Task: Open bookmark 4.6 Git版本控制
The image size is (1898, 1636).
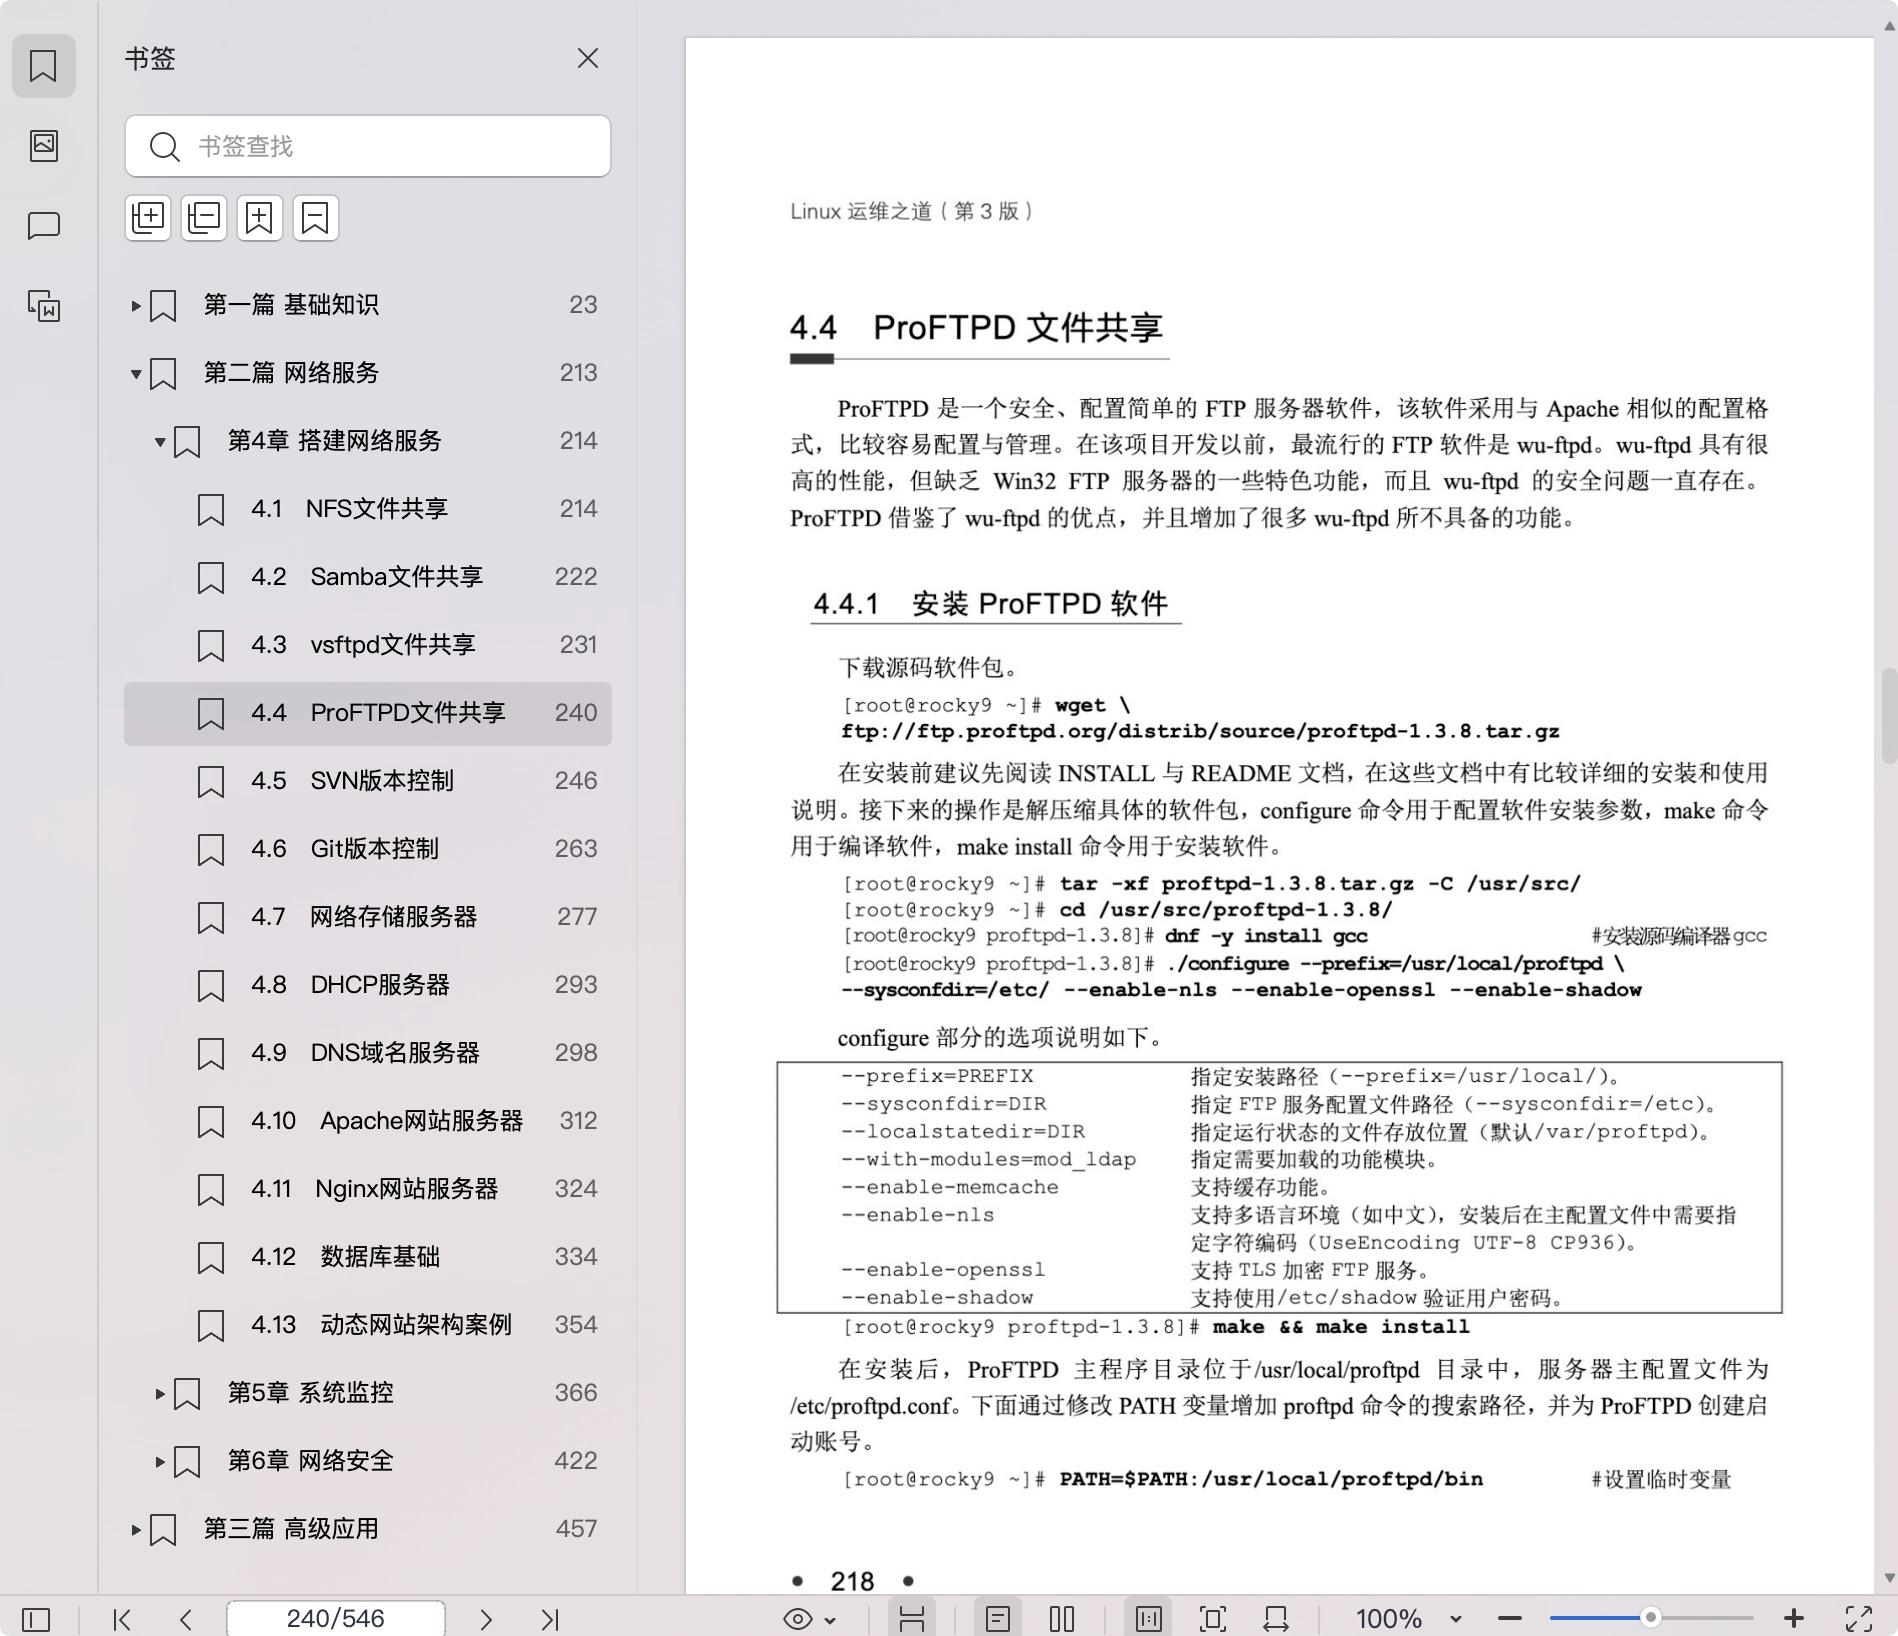Action: pos(368,849)
